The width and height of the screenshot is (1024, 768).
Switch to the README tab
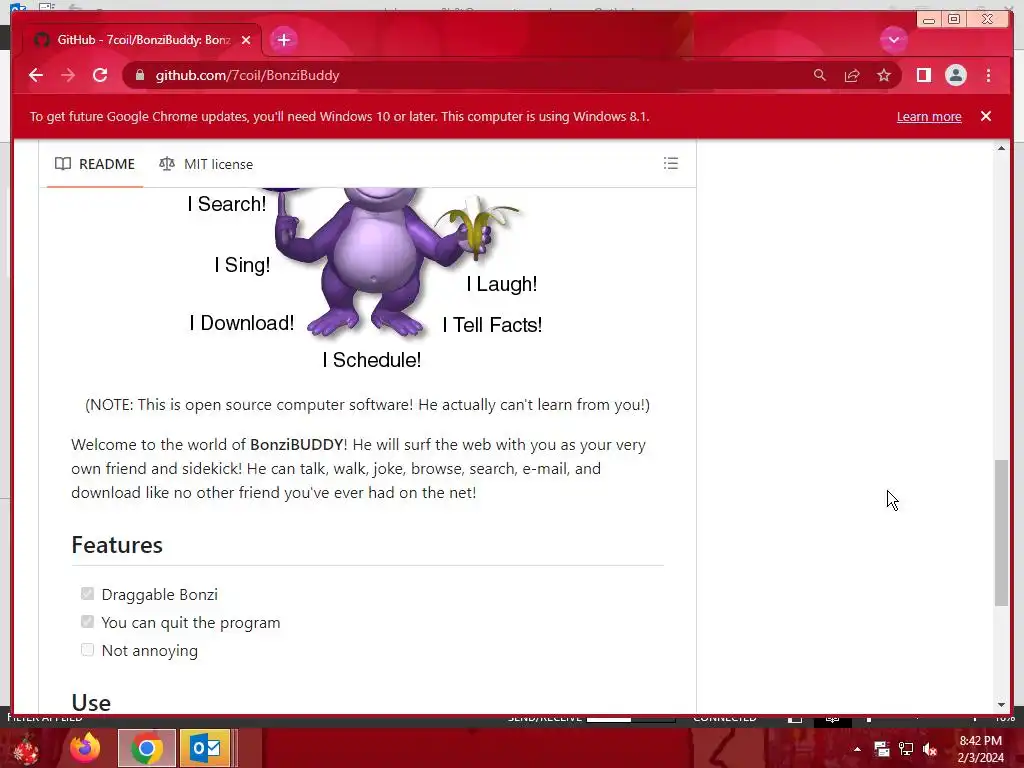(x=95, y=164)
